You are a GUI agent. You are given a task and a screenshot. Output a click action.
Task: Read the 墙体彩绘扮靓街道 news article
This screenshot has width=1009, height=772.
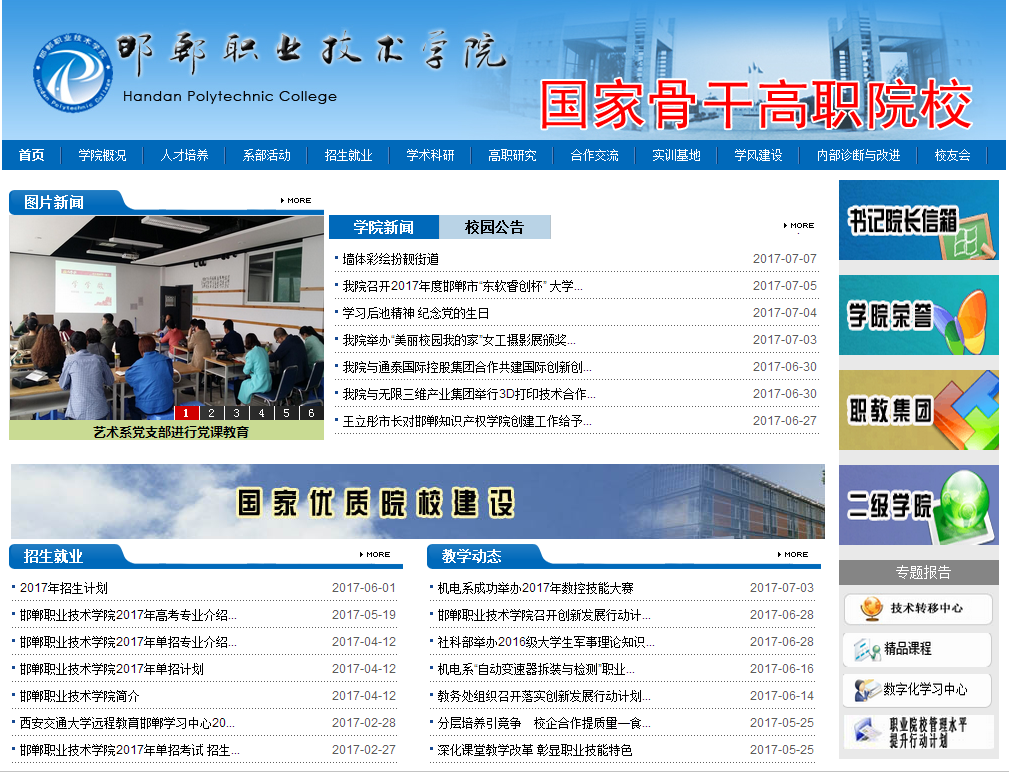point(390,259)
